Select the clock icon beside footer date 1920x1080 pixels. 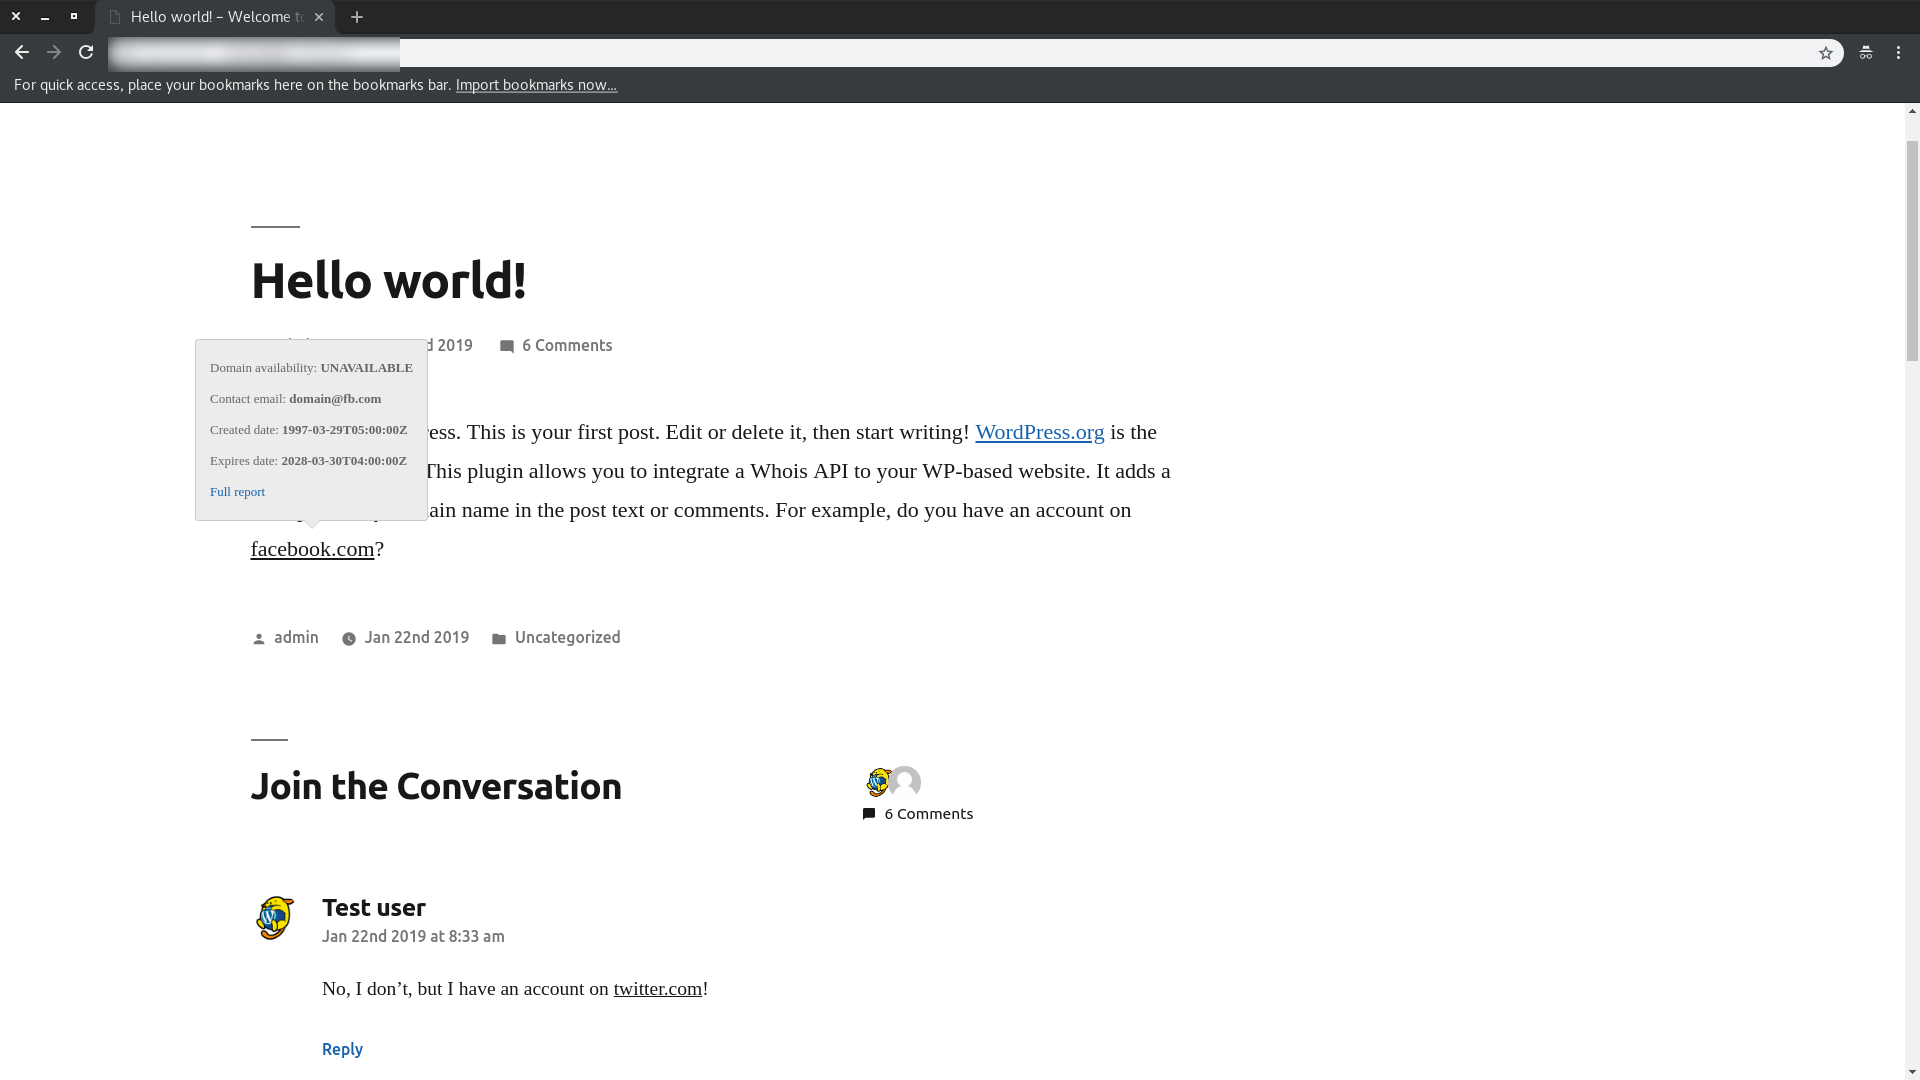[349, 639]
